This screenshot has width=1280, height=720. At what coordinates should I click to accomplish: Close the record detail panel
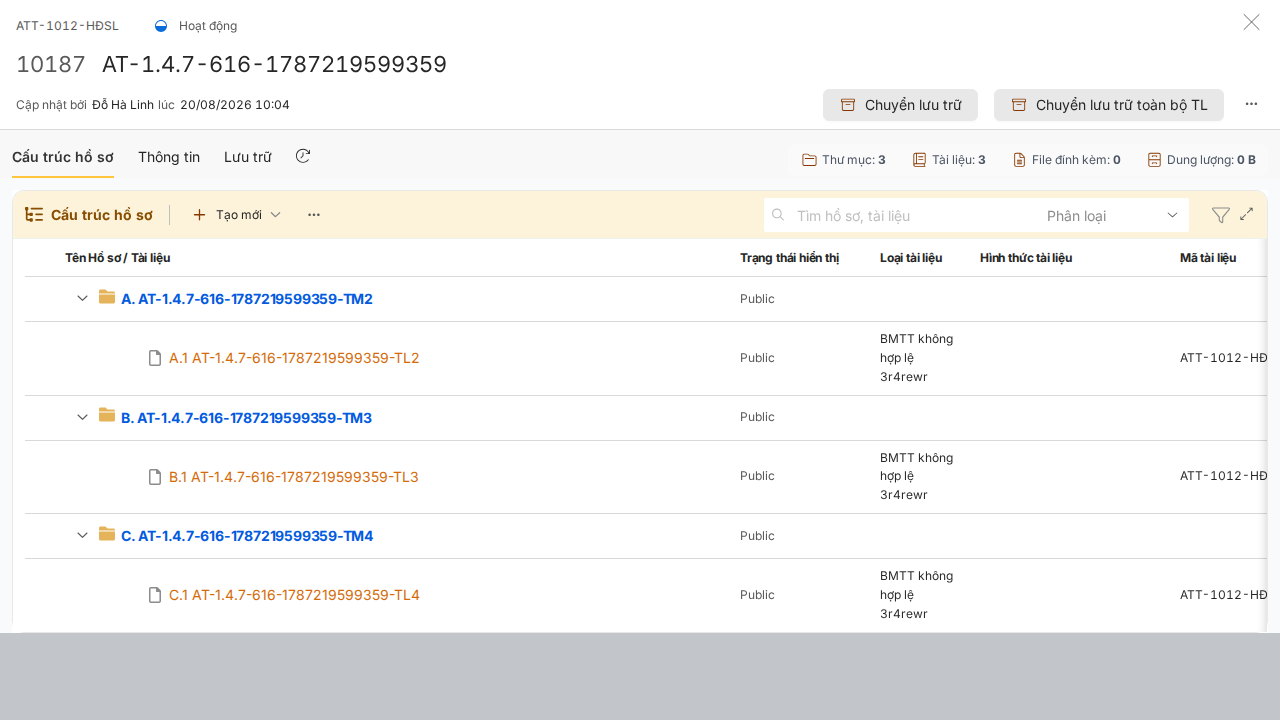click(x=1251, y=22)
